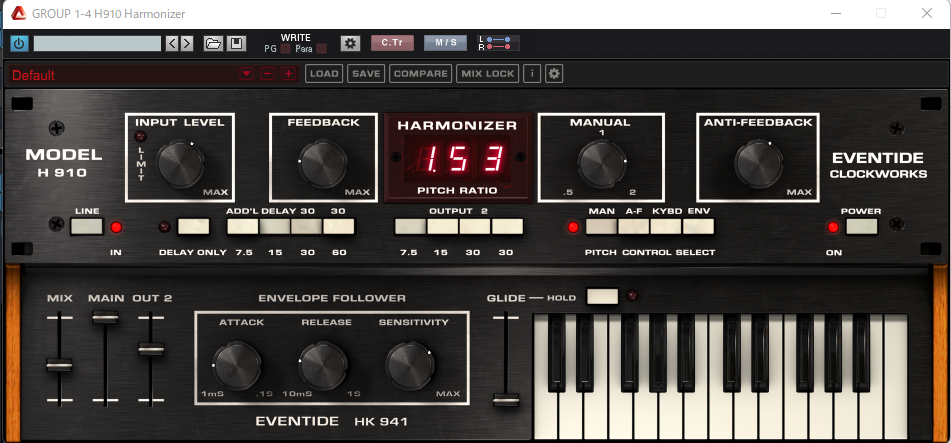Click the L/R channel routing icon
This screenshot has height=443, width=951.
point(496,43)
